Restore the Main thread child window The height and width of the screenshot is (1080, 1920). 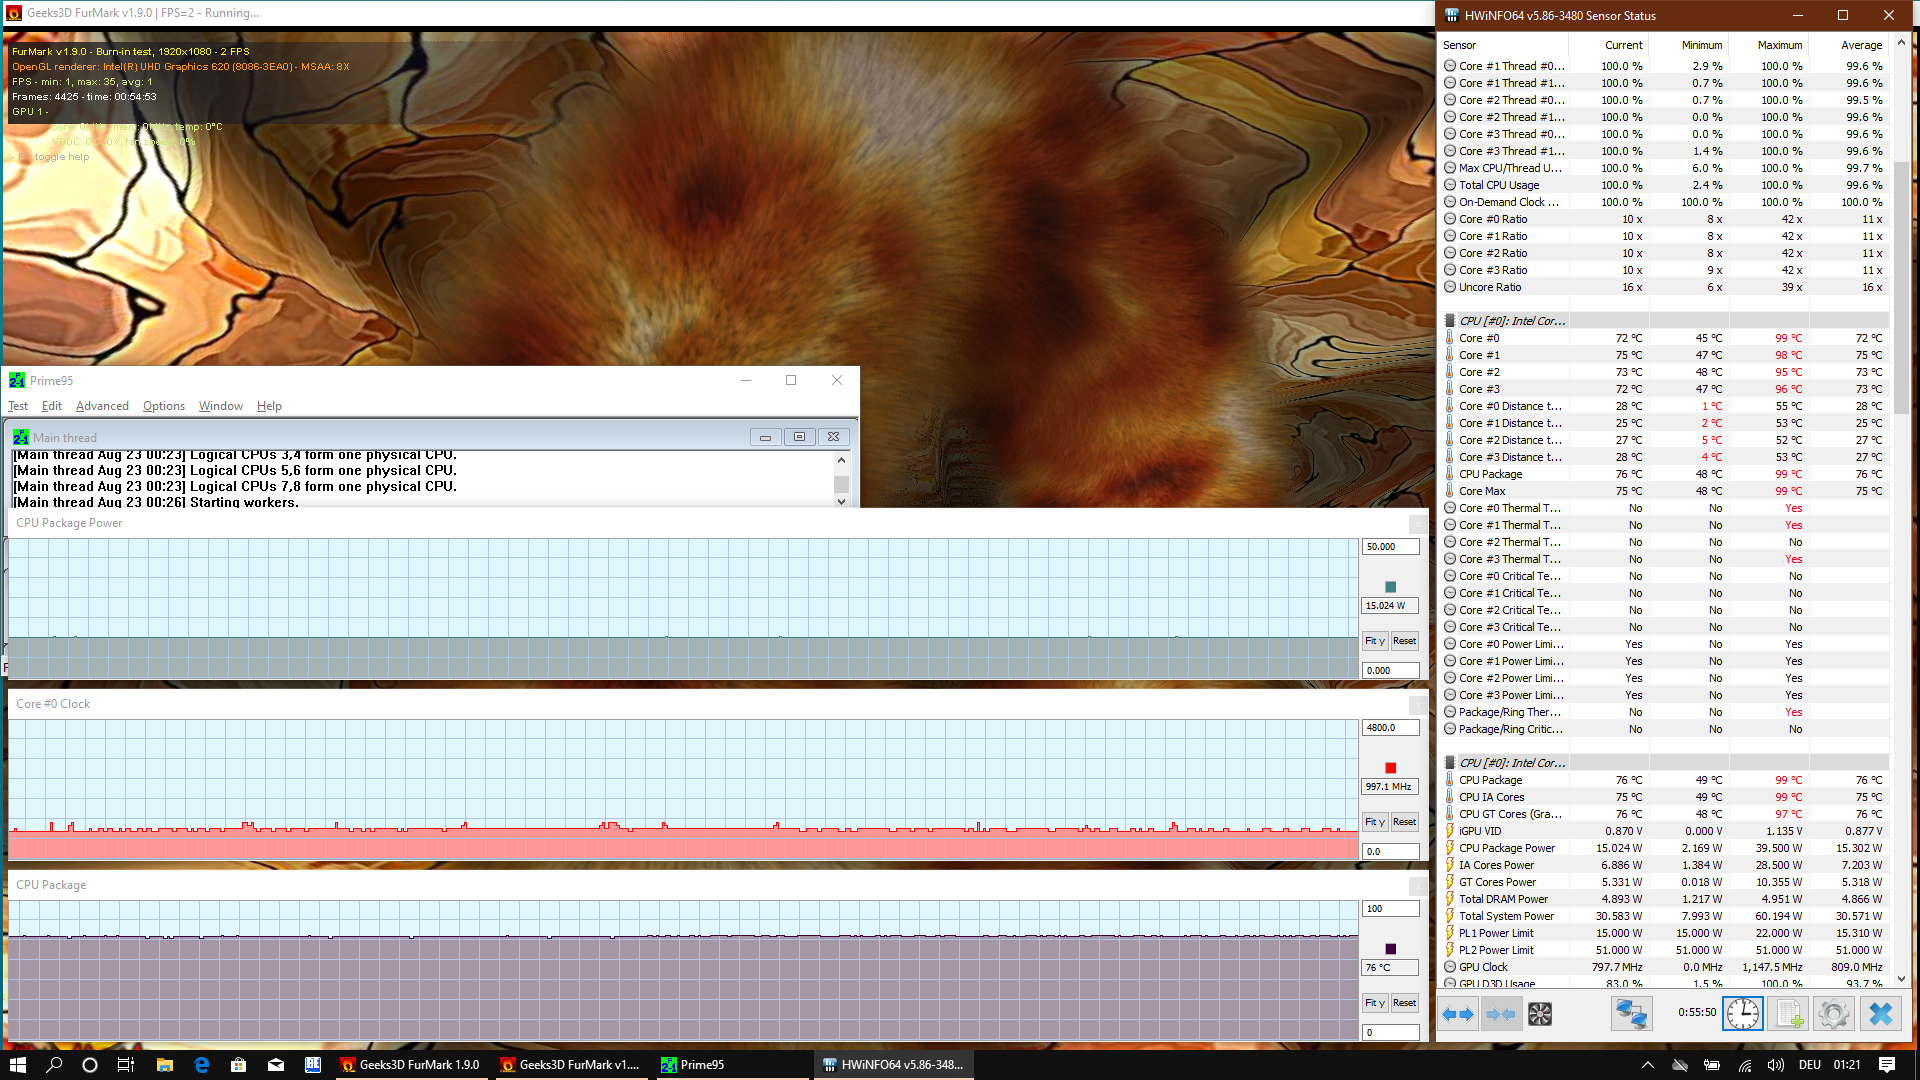pos(799,437)
